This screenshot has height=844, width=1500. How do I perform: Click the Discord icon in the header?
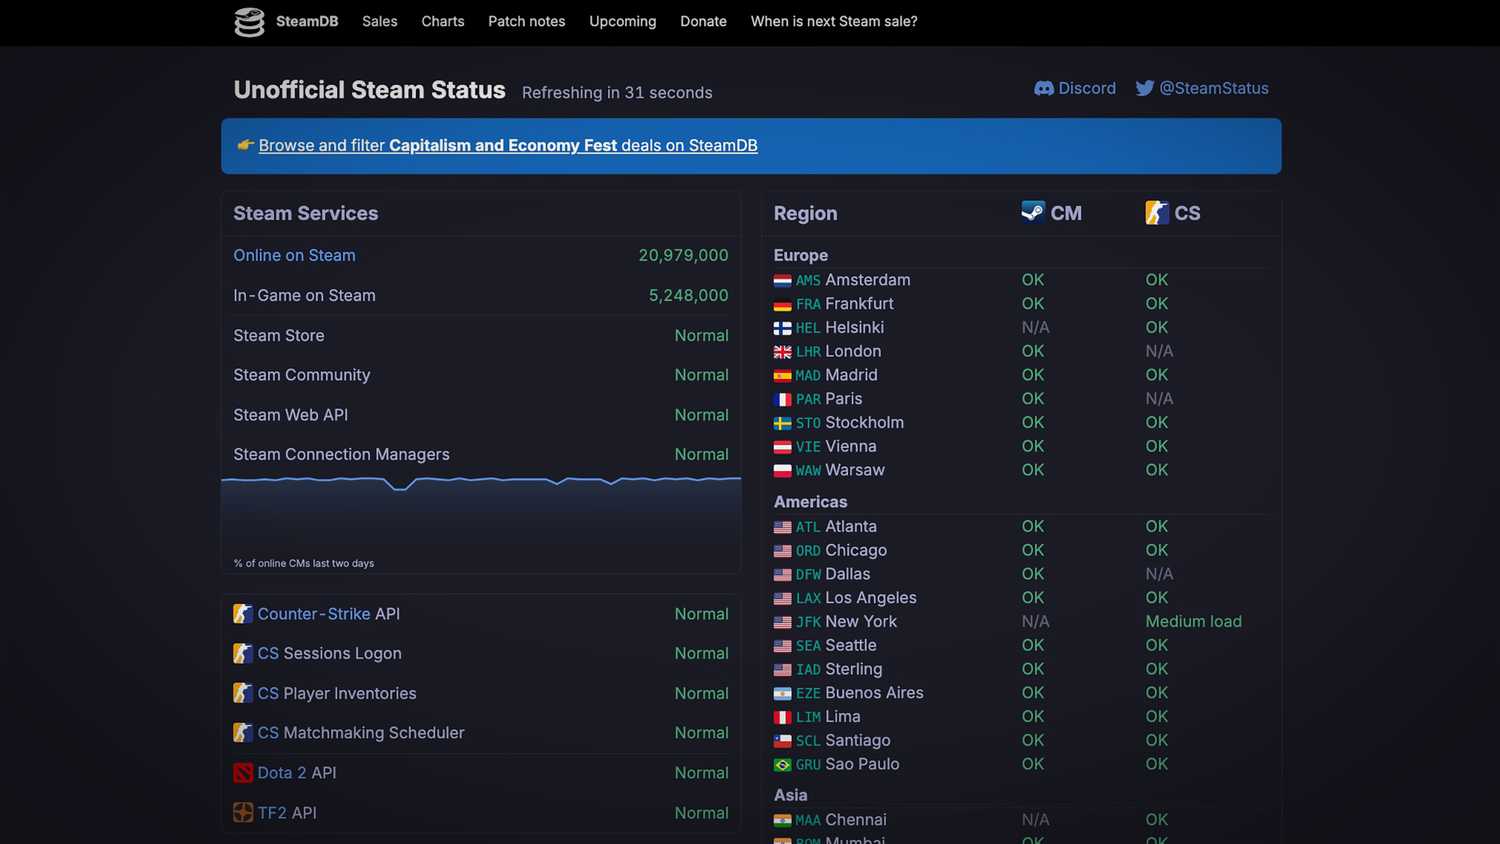click(1044, 88)
